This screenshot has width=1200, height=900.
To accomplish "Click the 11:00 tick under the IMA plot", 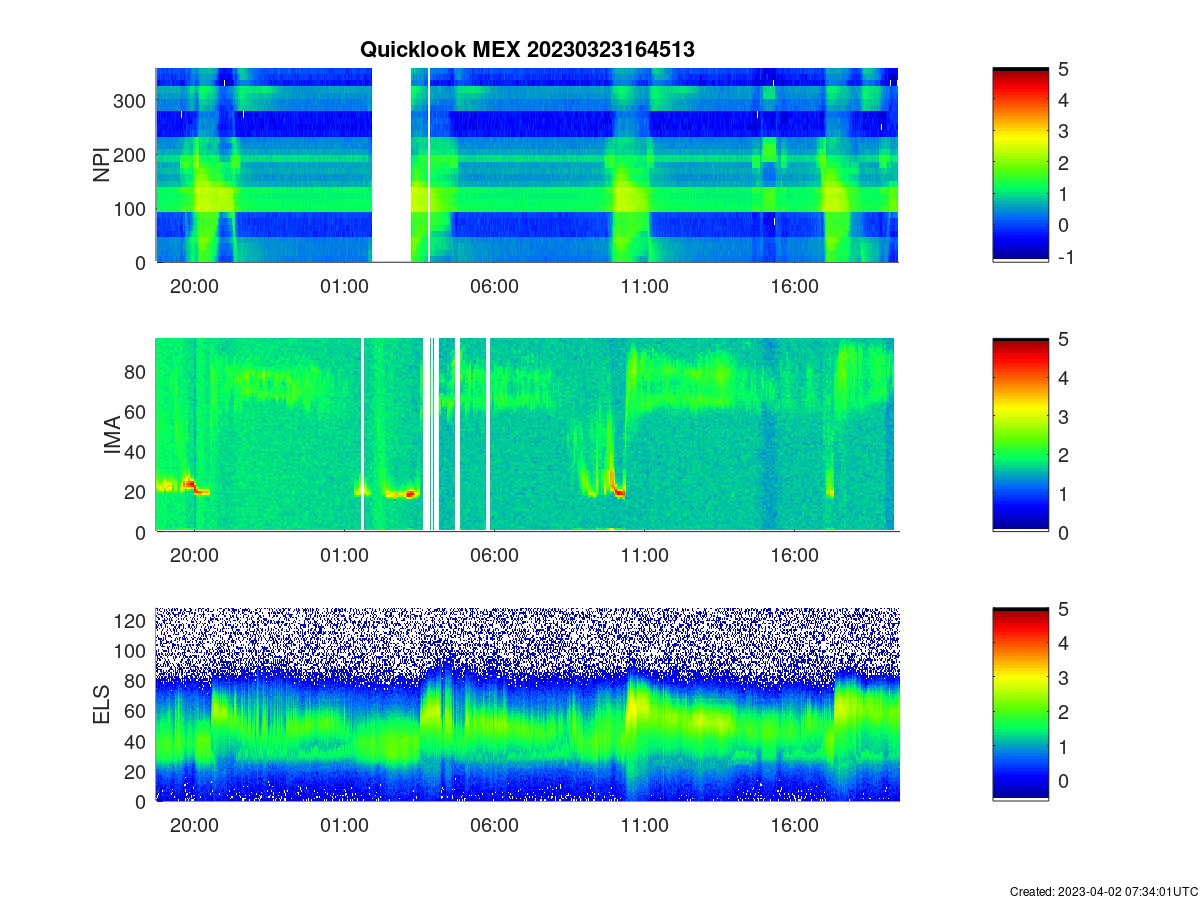I will click(x=644, y=556).
